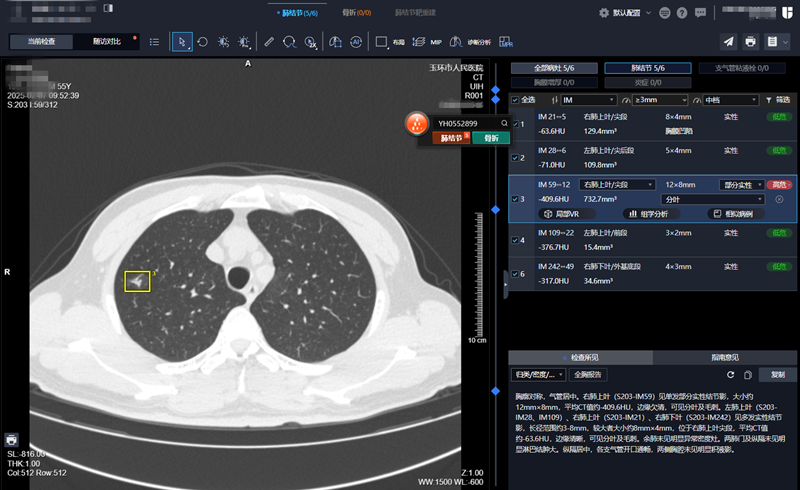This screenshot has height=490, width=800.
Task: Click the 复制 copy button
Action: [x=778, y=375]
